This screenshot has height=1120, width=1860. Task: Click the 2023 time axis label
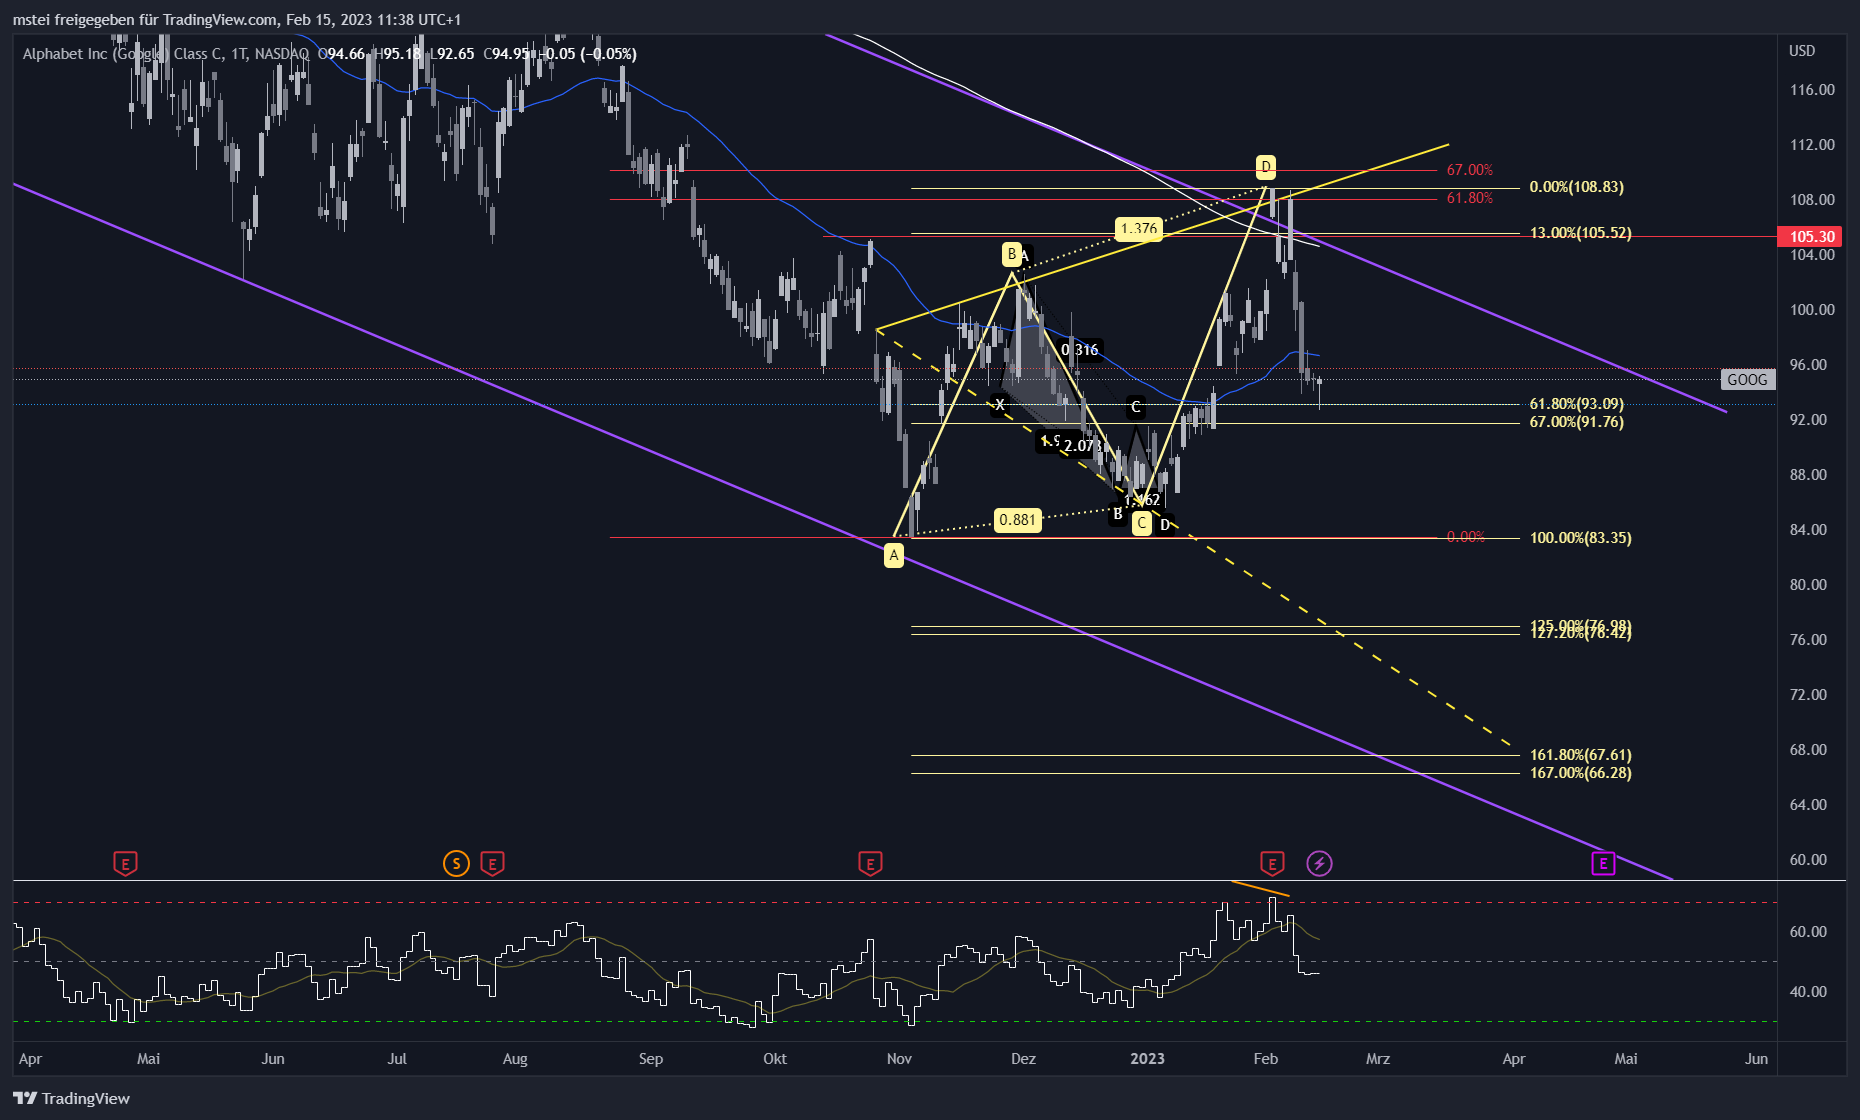coord(1148,1059)
